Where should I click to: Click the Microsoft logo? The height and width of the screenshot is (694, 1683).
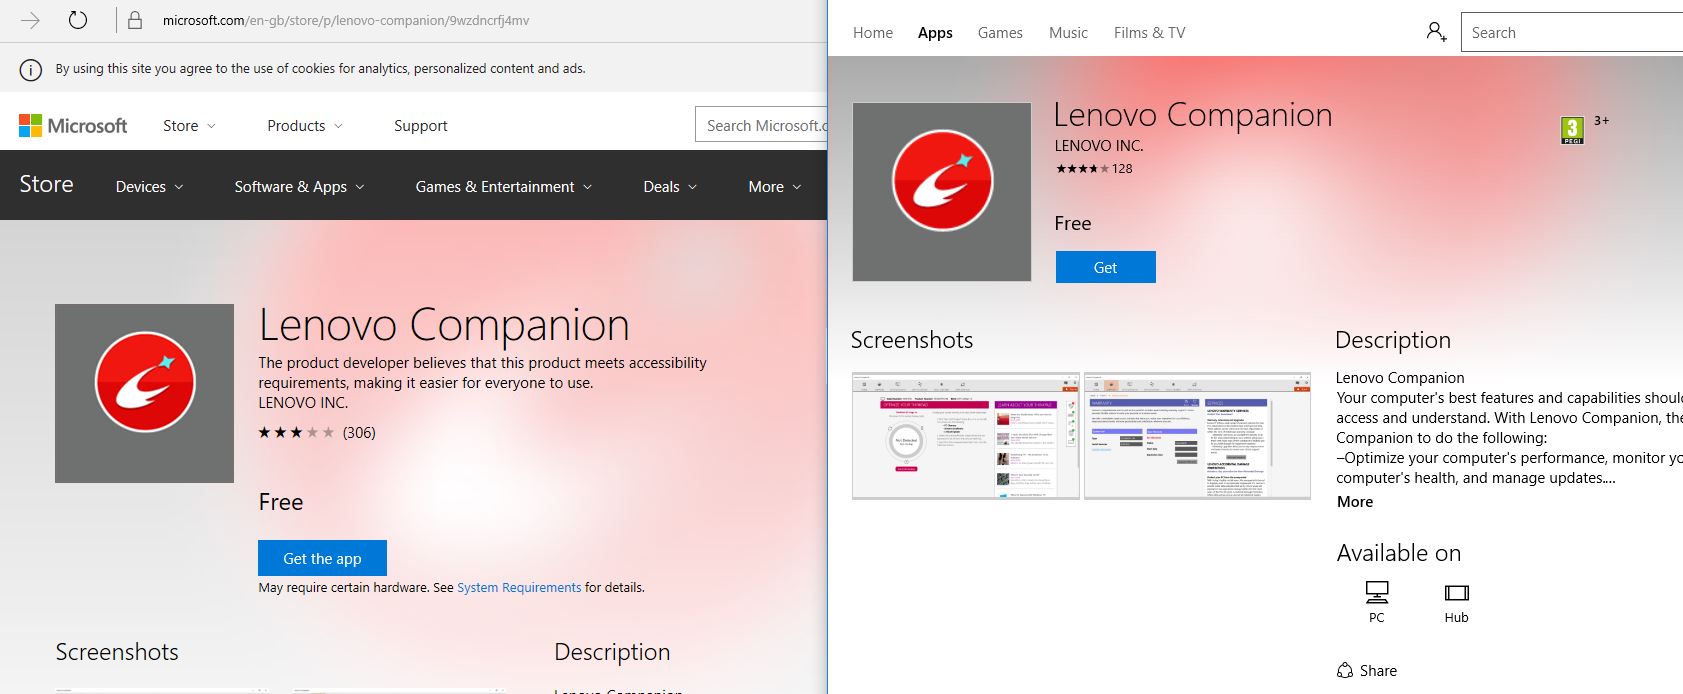click(73, 126)
